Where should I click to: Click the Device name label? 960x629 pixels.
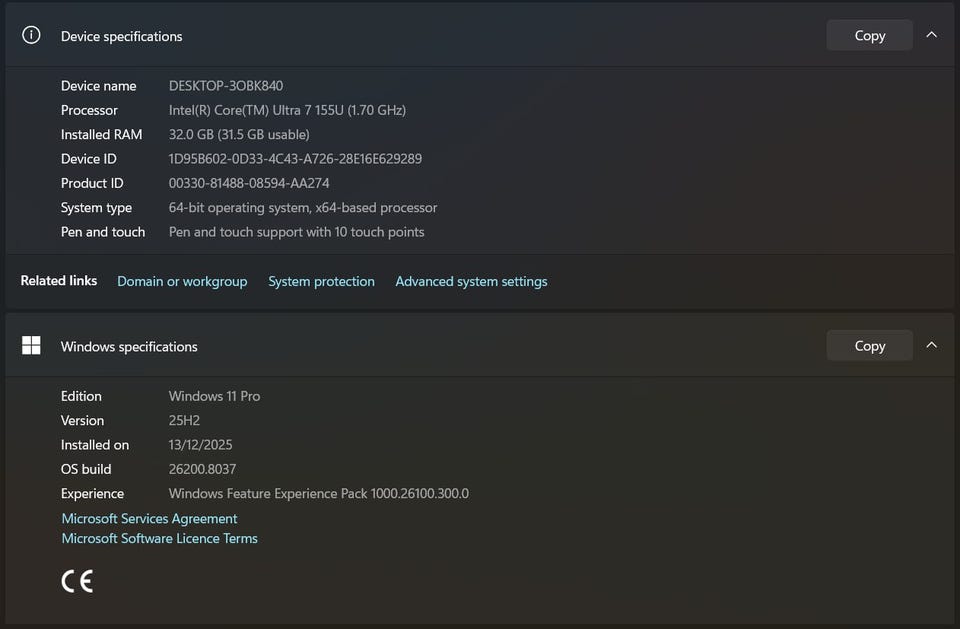click(99, 86)
